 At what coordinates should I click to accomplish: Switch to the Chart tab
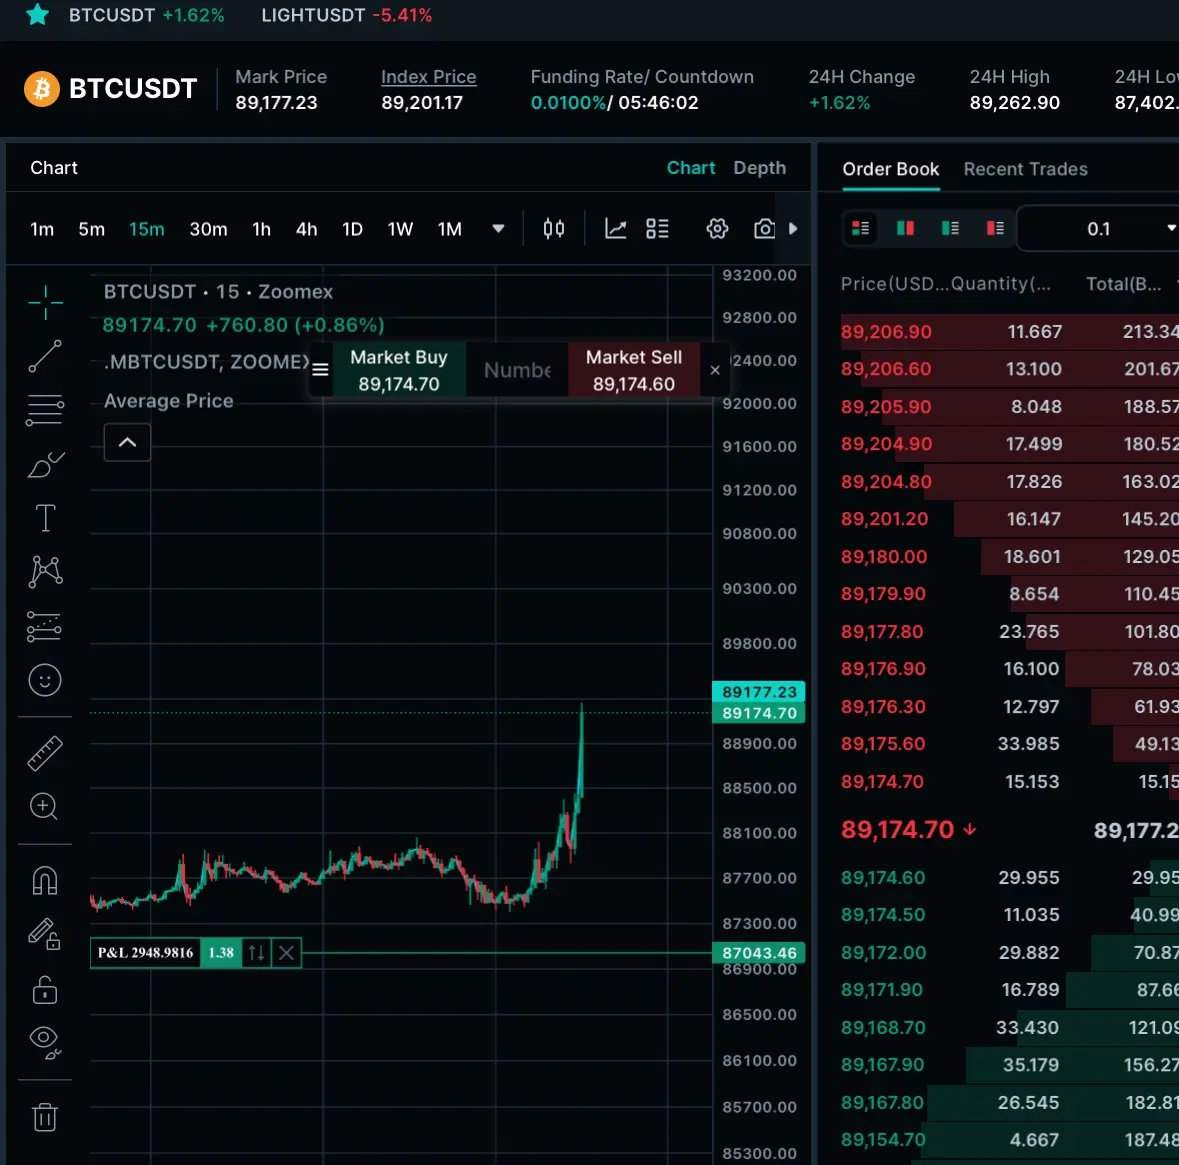coord(691,168)
